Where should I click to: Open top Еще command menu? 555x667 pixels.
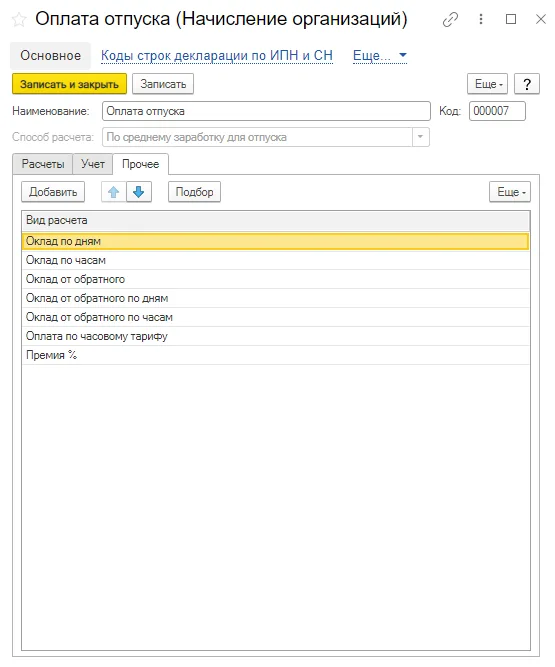(489, 84)
